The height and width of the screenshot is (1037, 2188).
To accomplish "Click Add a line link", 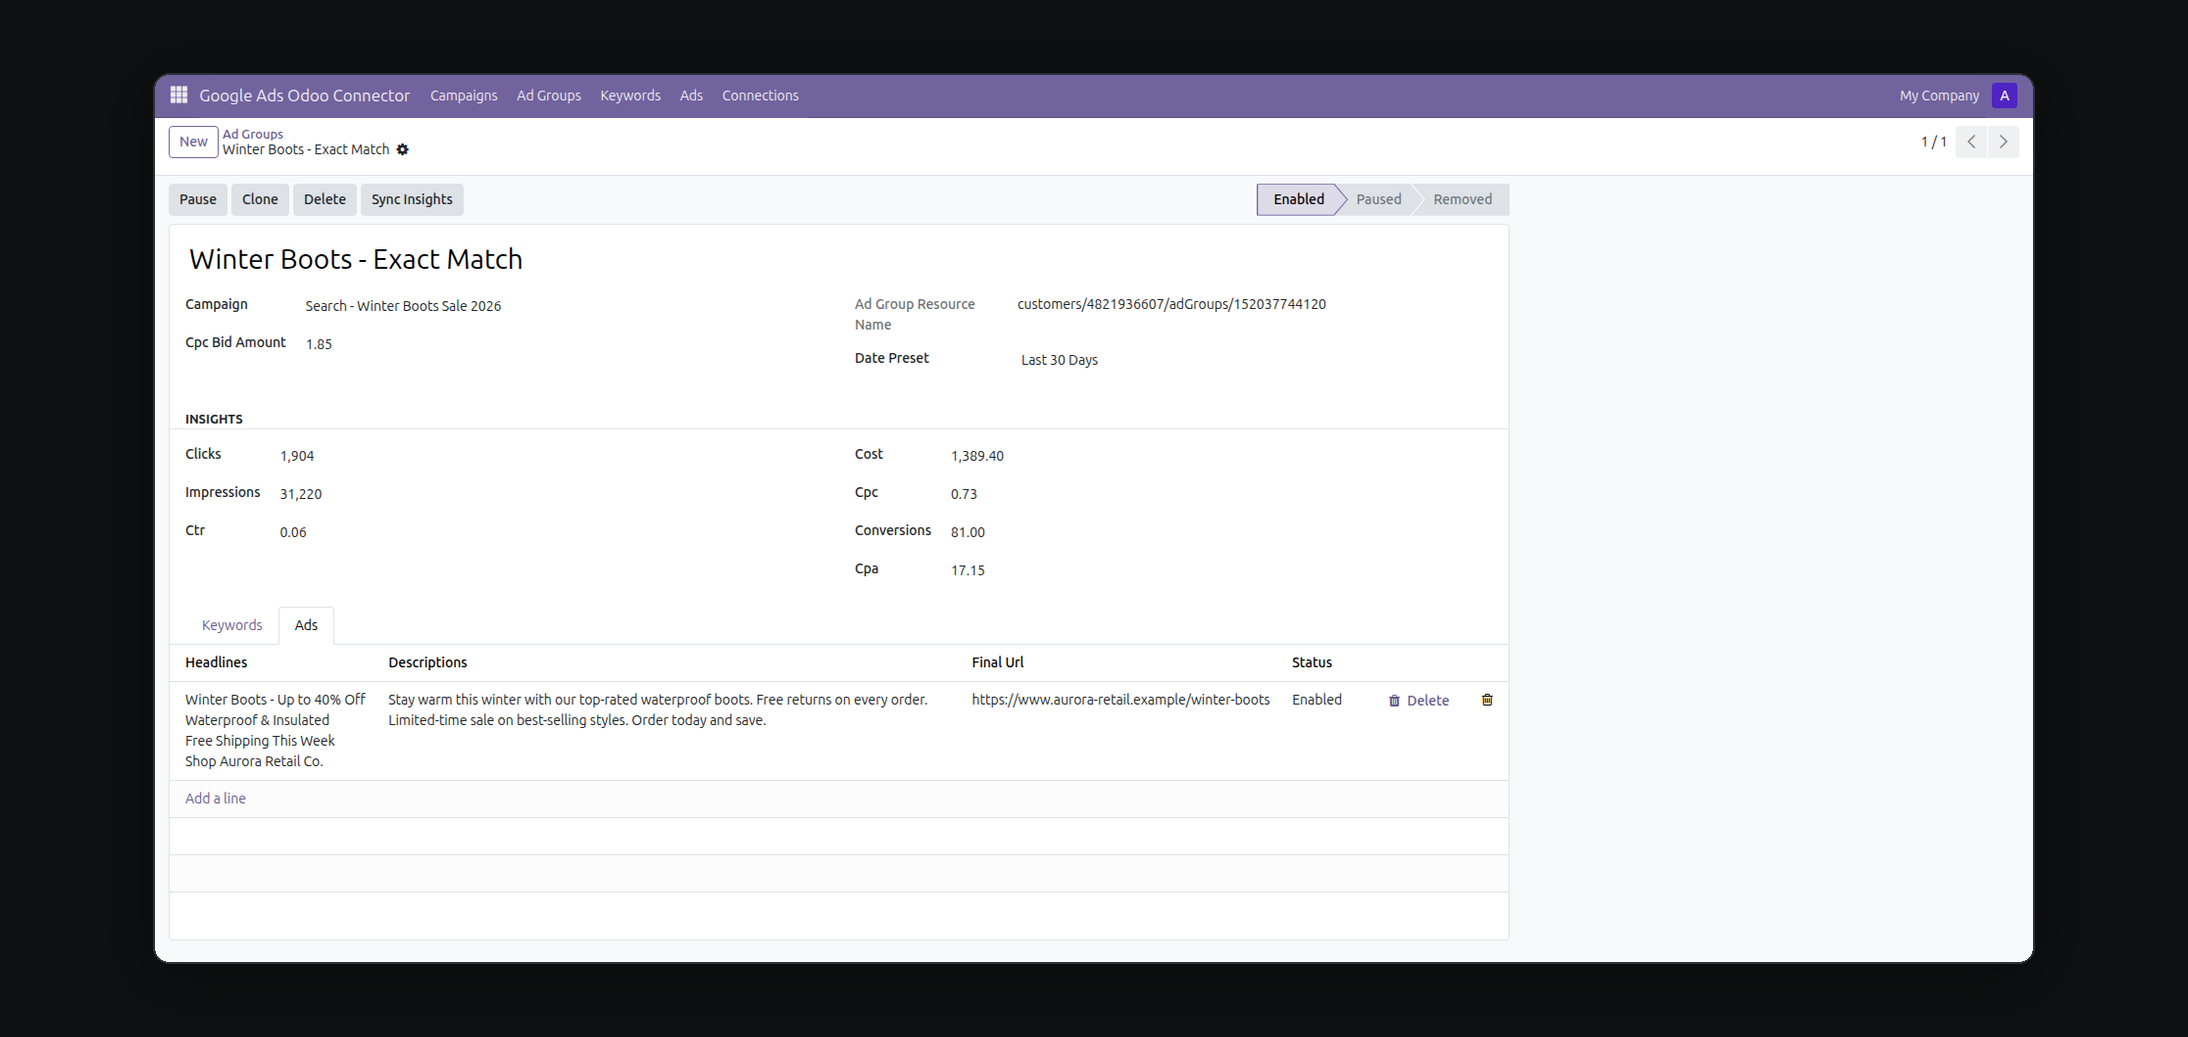I will 215,799.
